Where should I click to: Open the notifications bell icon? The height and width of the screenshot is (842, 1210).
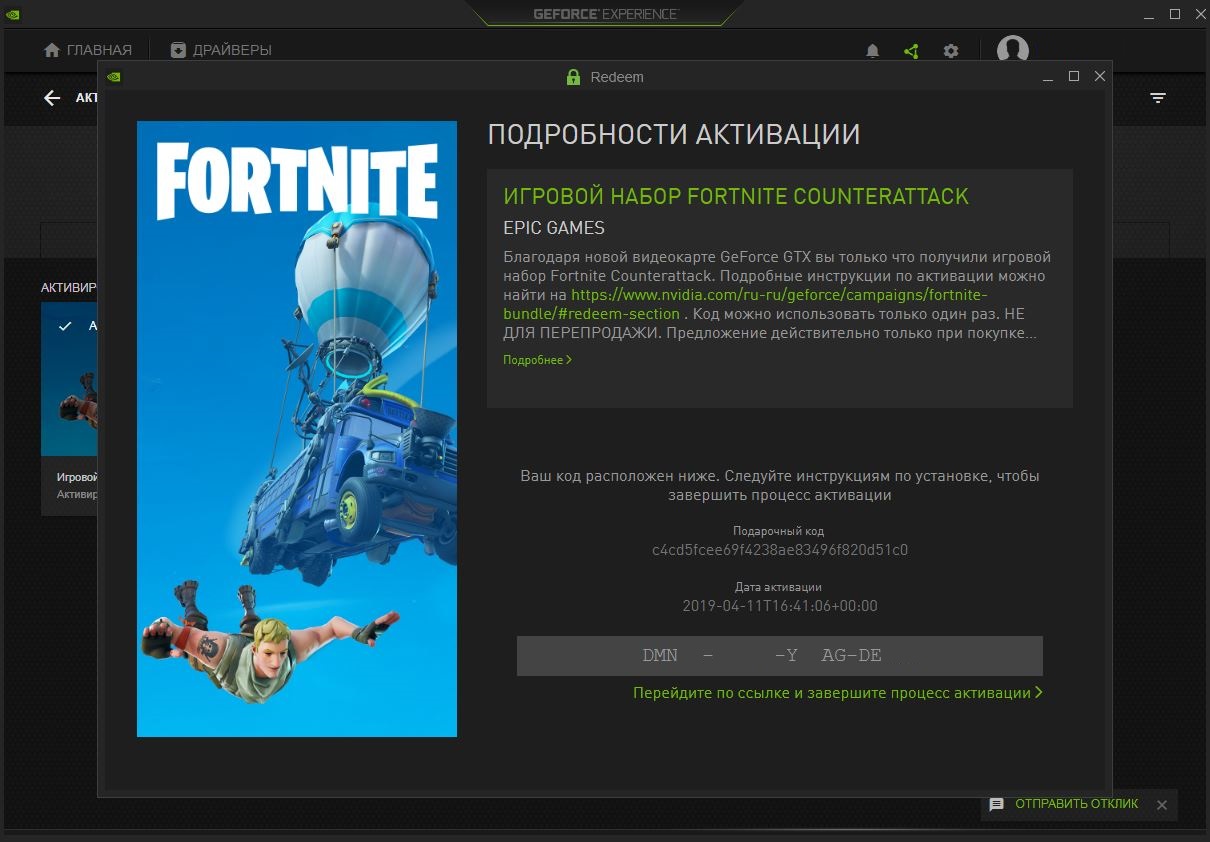(872, 50)
